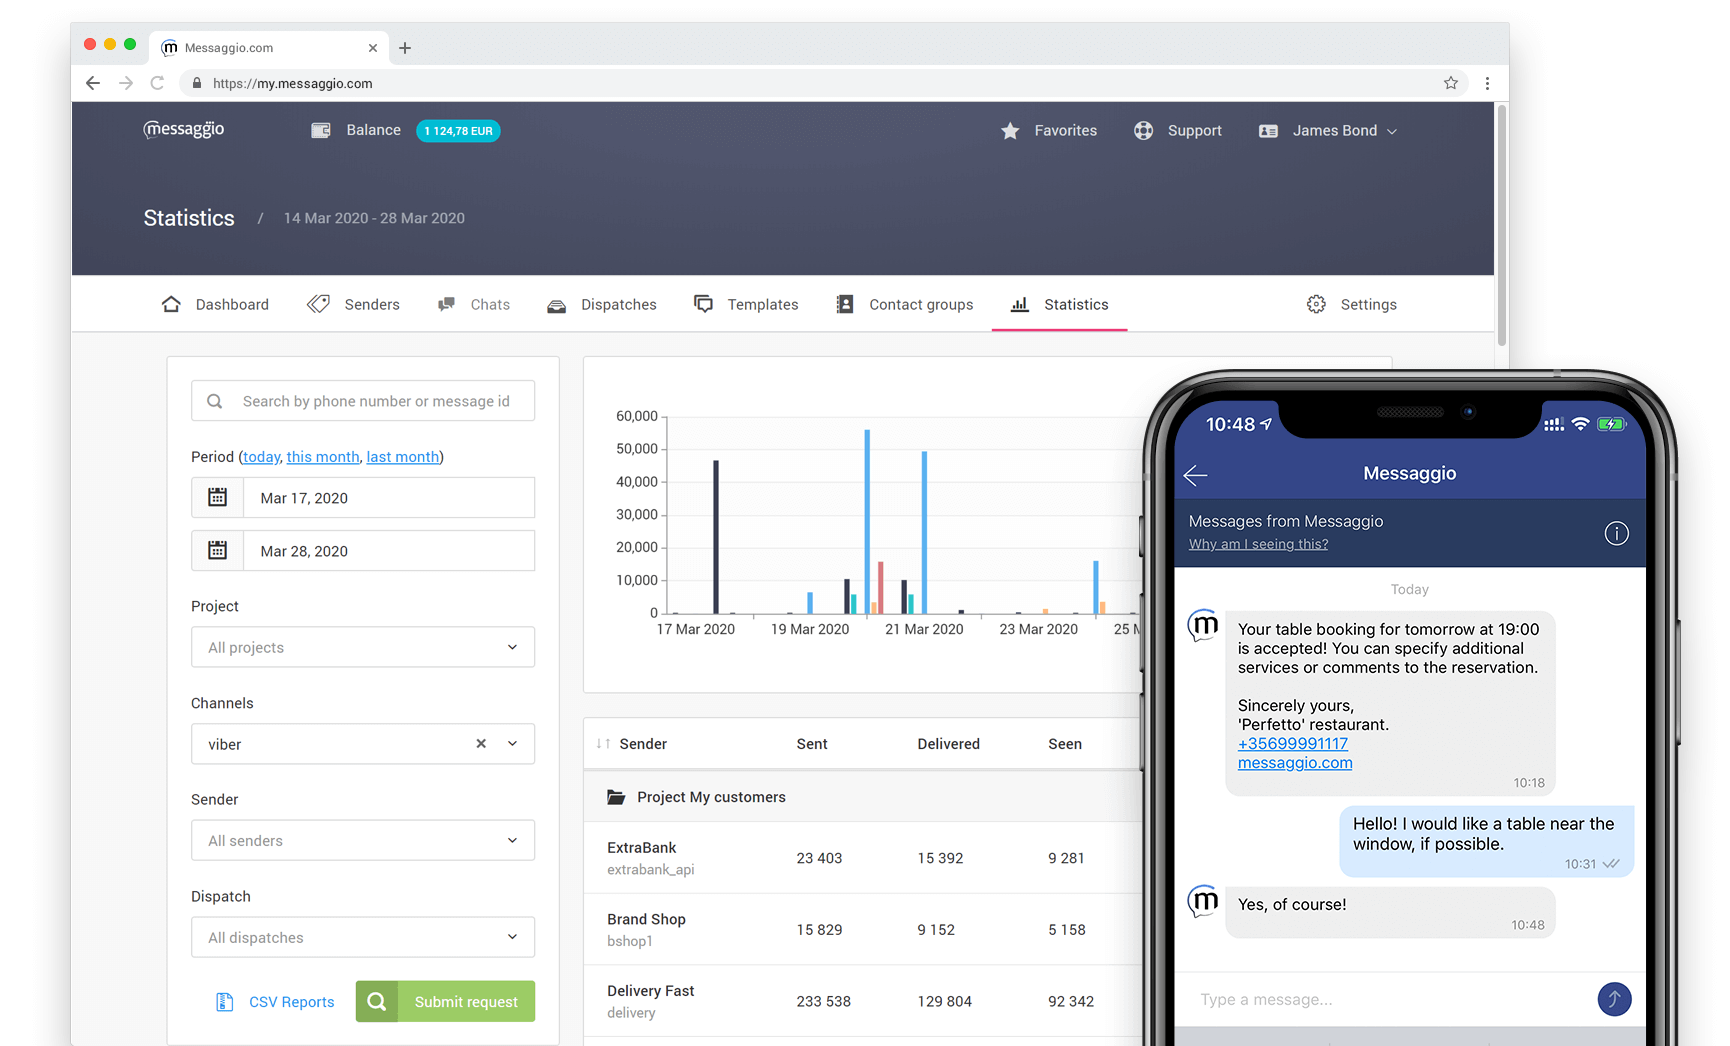Go to the Dispatches tab
Image resolution: width=1730 pixels, height=1046 pixels.
602,304
